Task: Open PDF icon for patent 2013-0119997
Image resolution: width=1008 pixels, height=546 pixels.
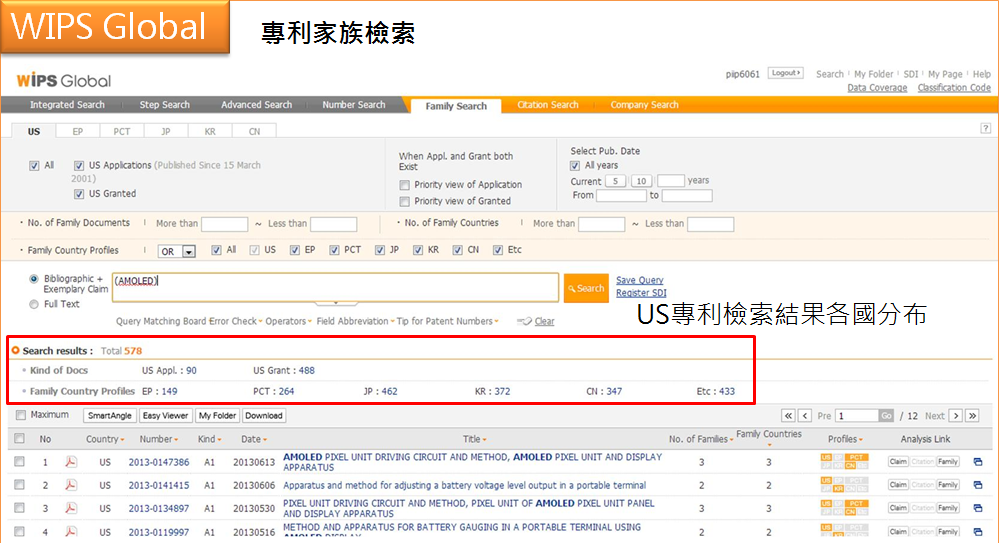Action: coord(71,532)
